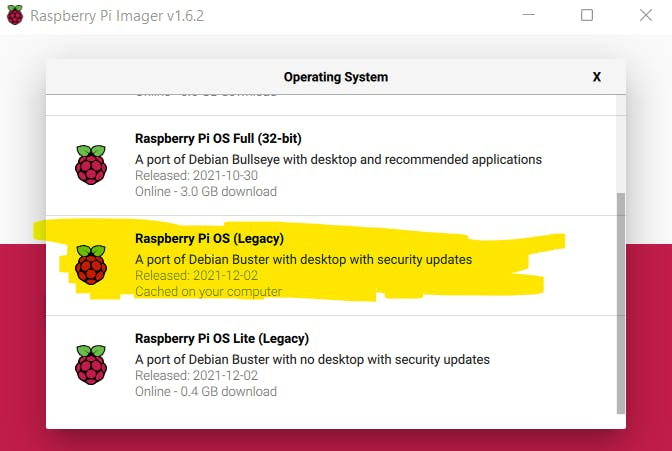Viewport: 672px width, 451px height.
Task: Click the Raspberry Pi OS Lite raspberry icon
Action: [91, 364]
